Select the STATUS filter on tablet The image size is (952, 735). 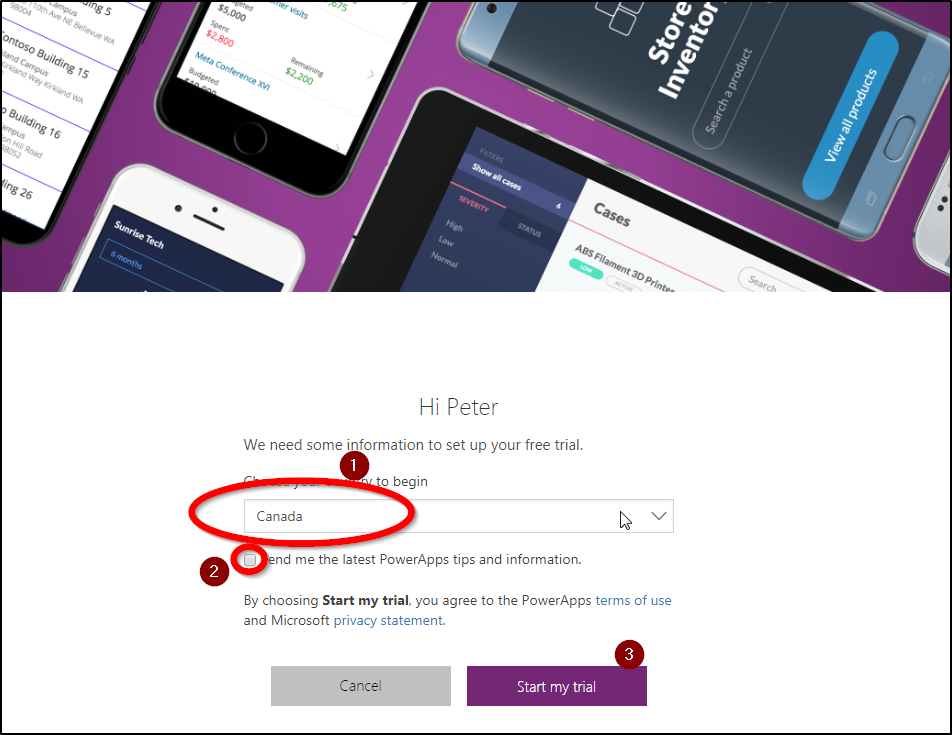click(x=529, y=230)
